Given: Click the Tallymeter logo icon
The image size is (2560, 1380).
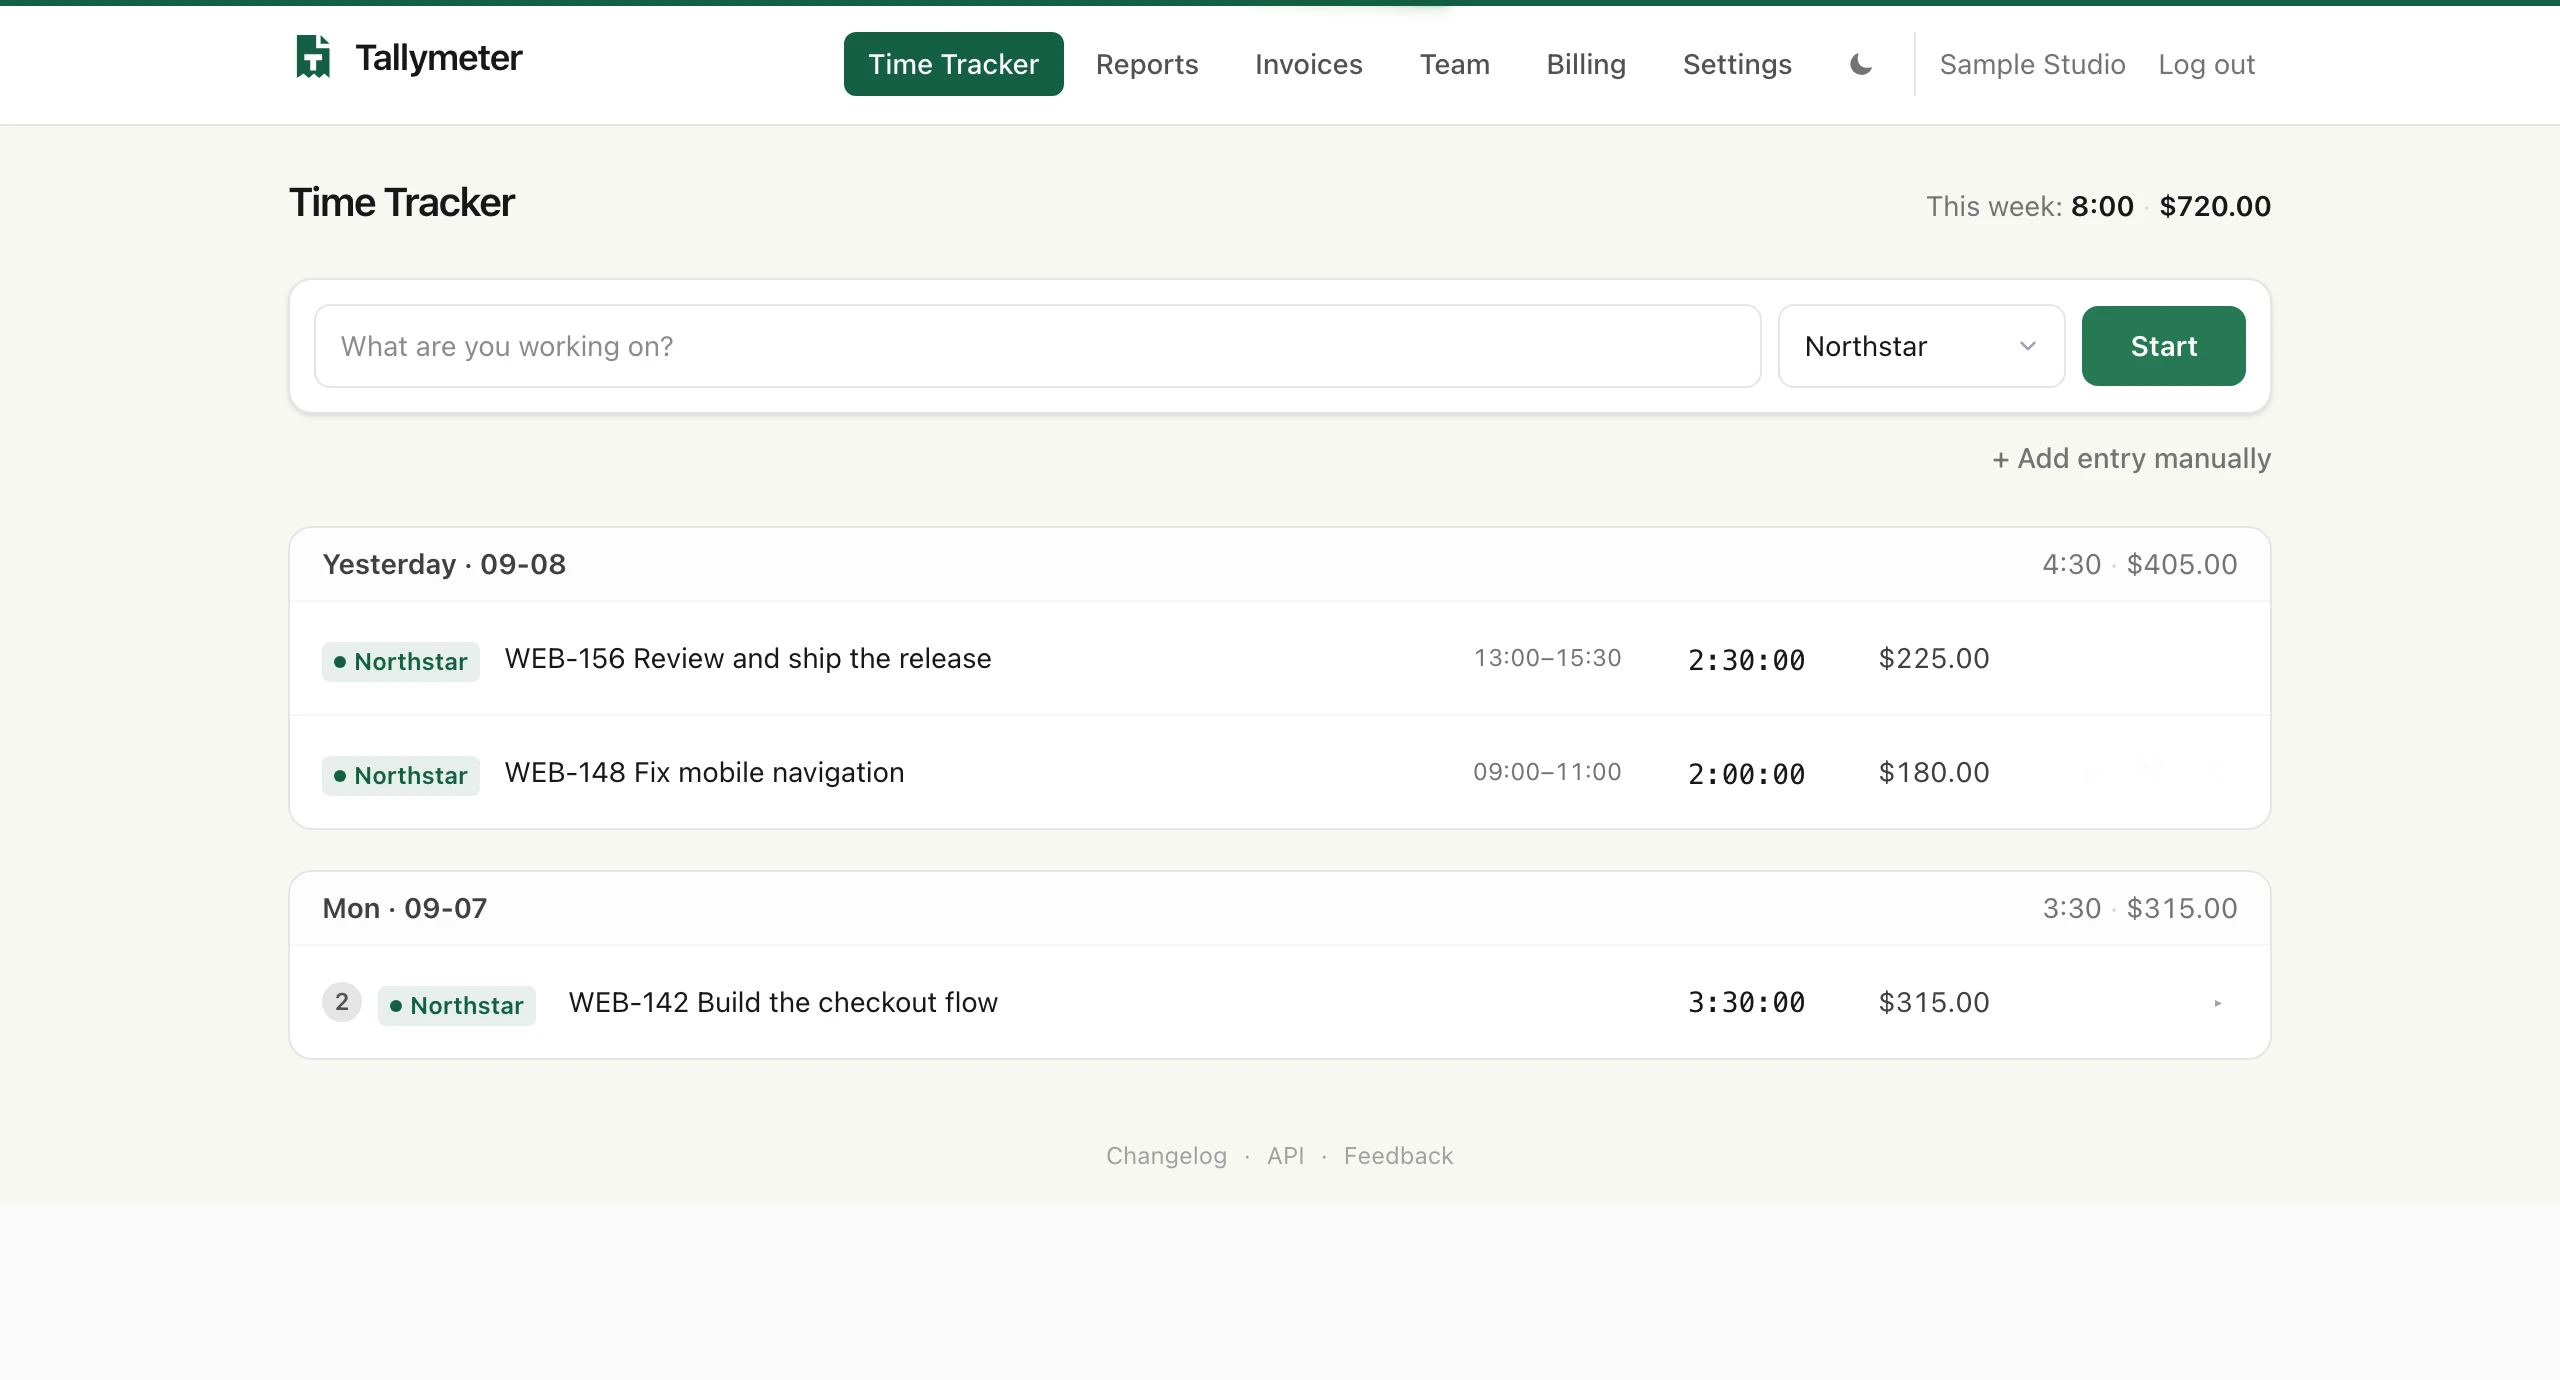Looking at the screenshot, I should 313,57.
